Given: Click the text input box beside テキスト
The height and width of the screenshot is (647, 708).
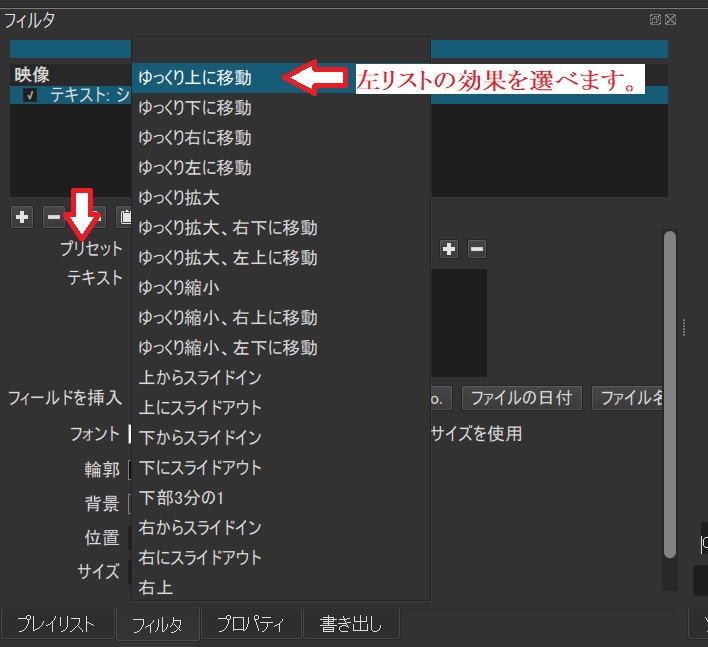Looking at the screenshot, I should [459, 323].
